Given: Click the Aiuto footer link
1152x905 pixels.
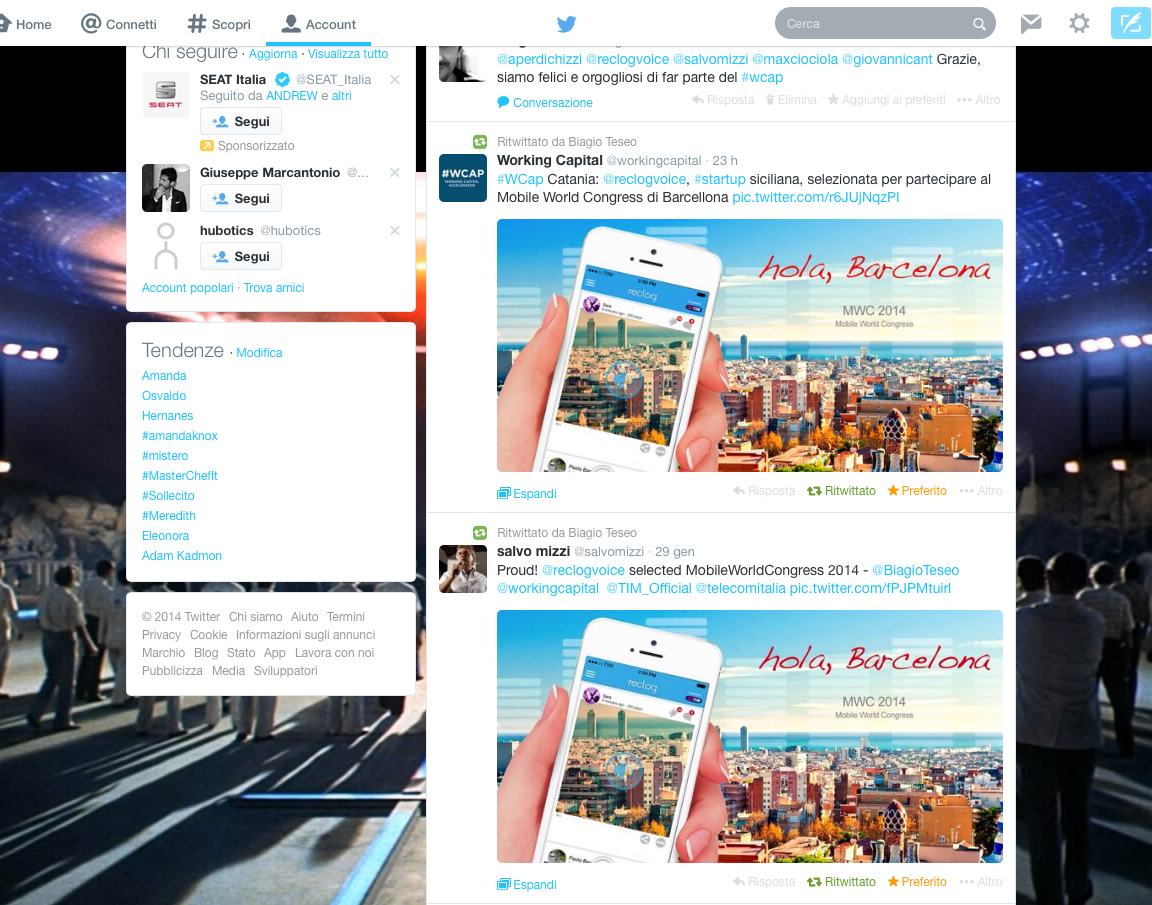Looking at the screenshot, I should pos(304,617).
